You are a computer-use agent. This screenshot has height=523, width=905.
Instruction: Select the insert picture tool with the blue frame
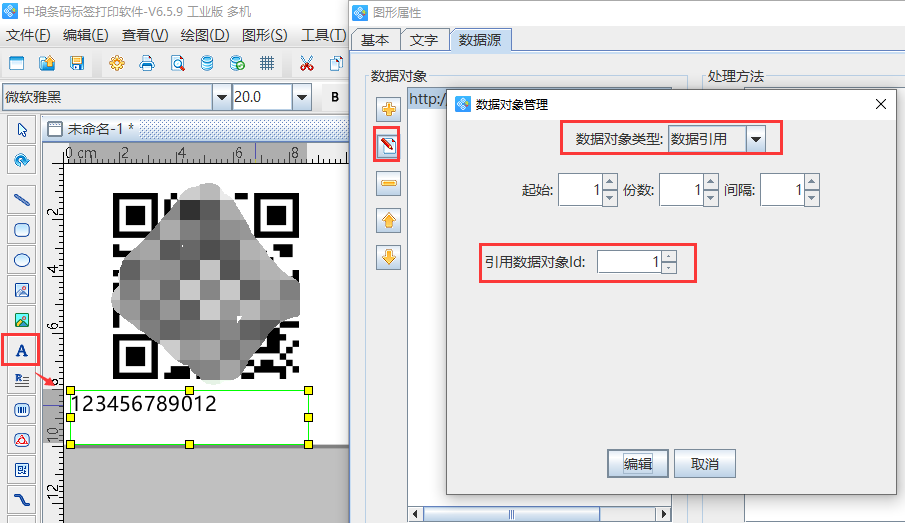(x=22, y=290)
